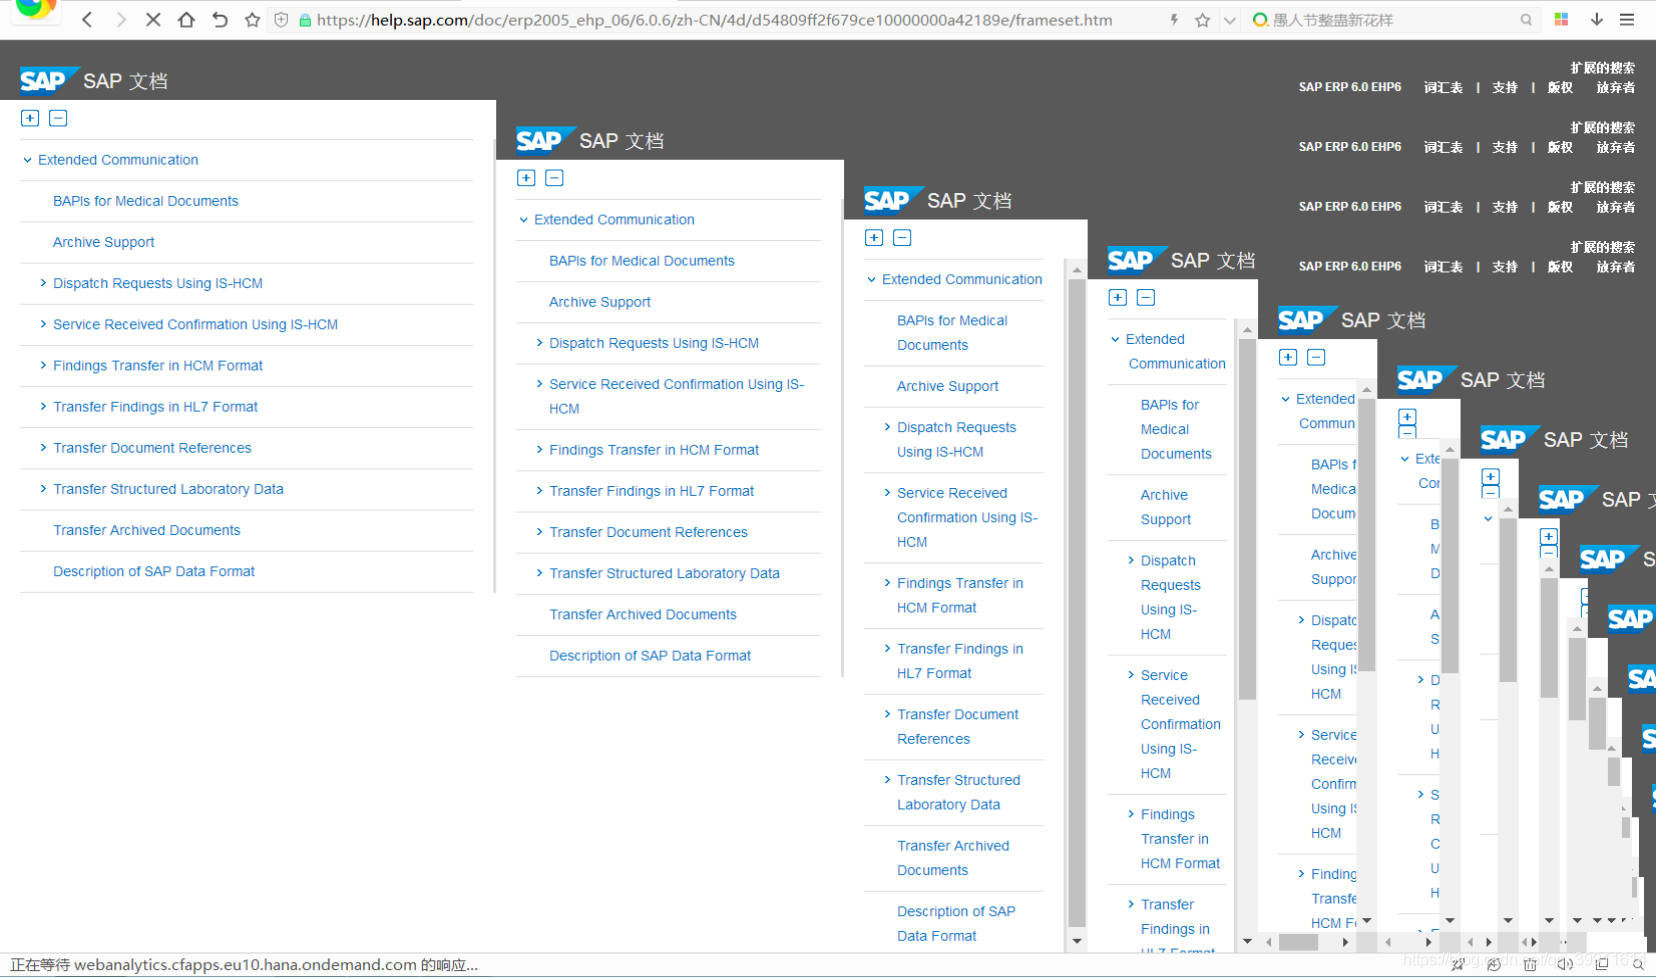The width and height of the screenshot is (1656, 978).
Task: Collapse all nodes via minus icon, fourth frame
Action: pos(1146,298)
